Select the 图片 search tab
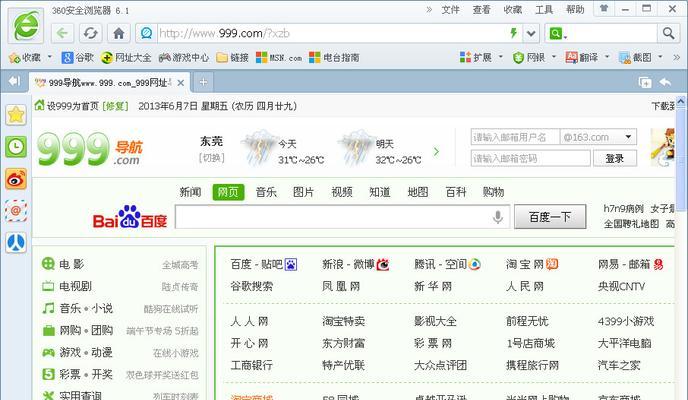 click(304, 192)
